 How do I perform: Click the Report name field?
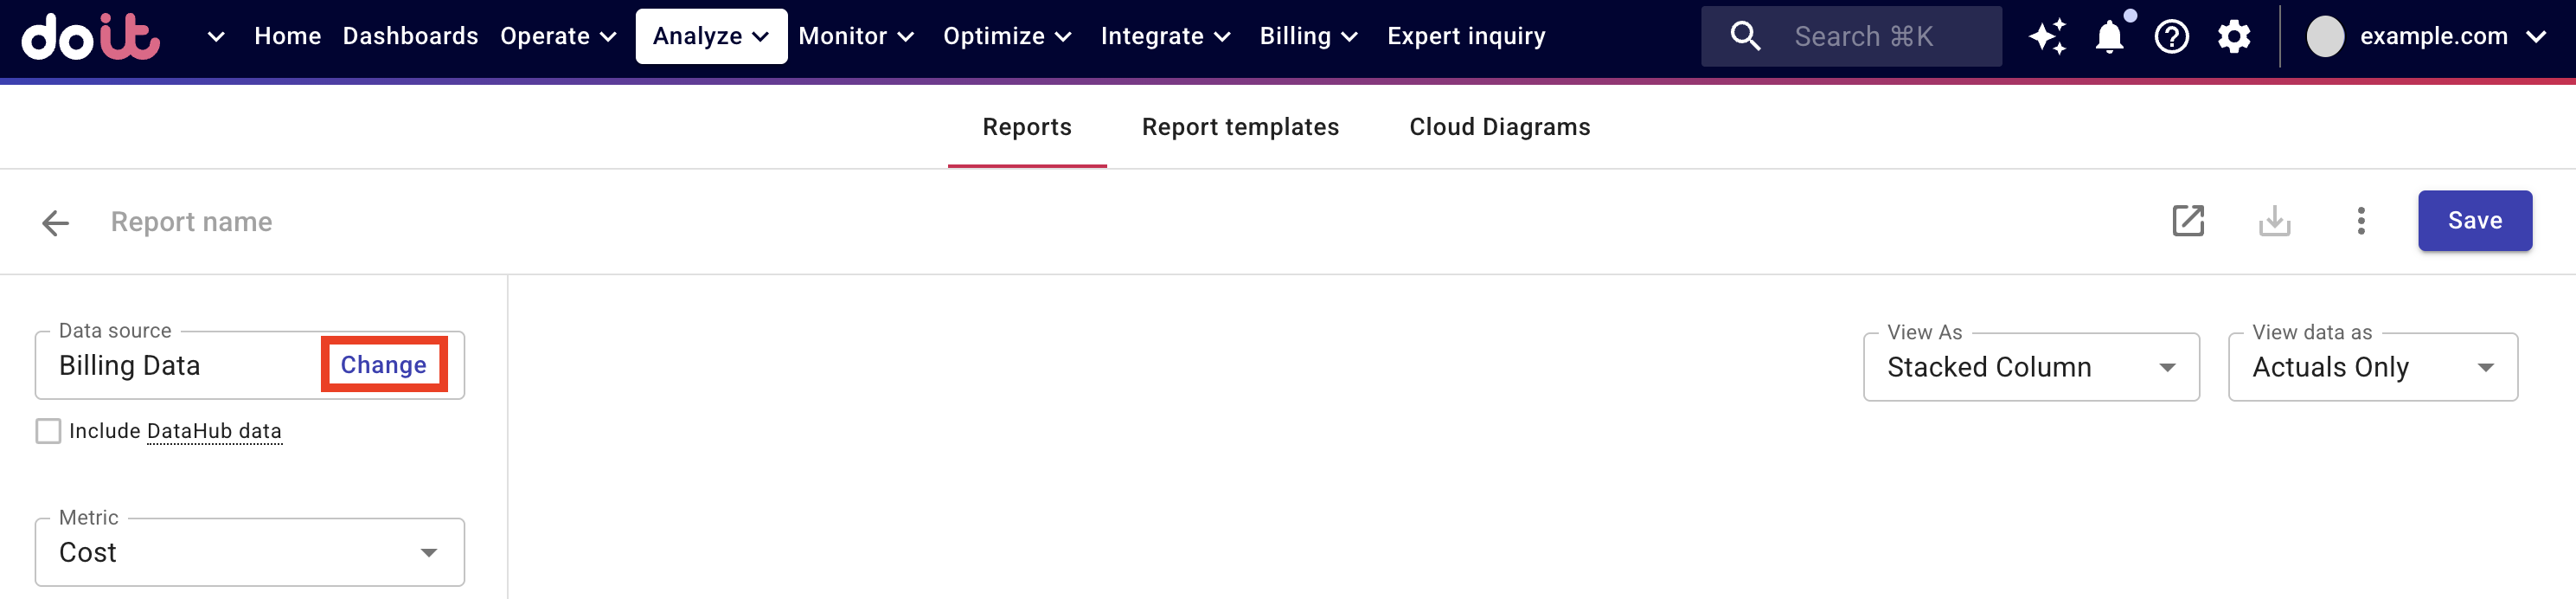(x=192, y=222)
